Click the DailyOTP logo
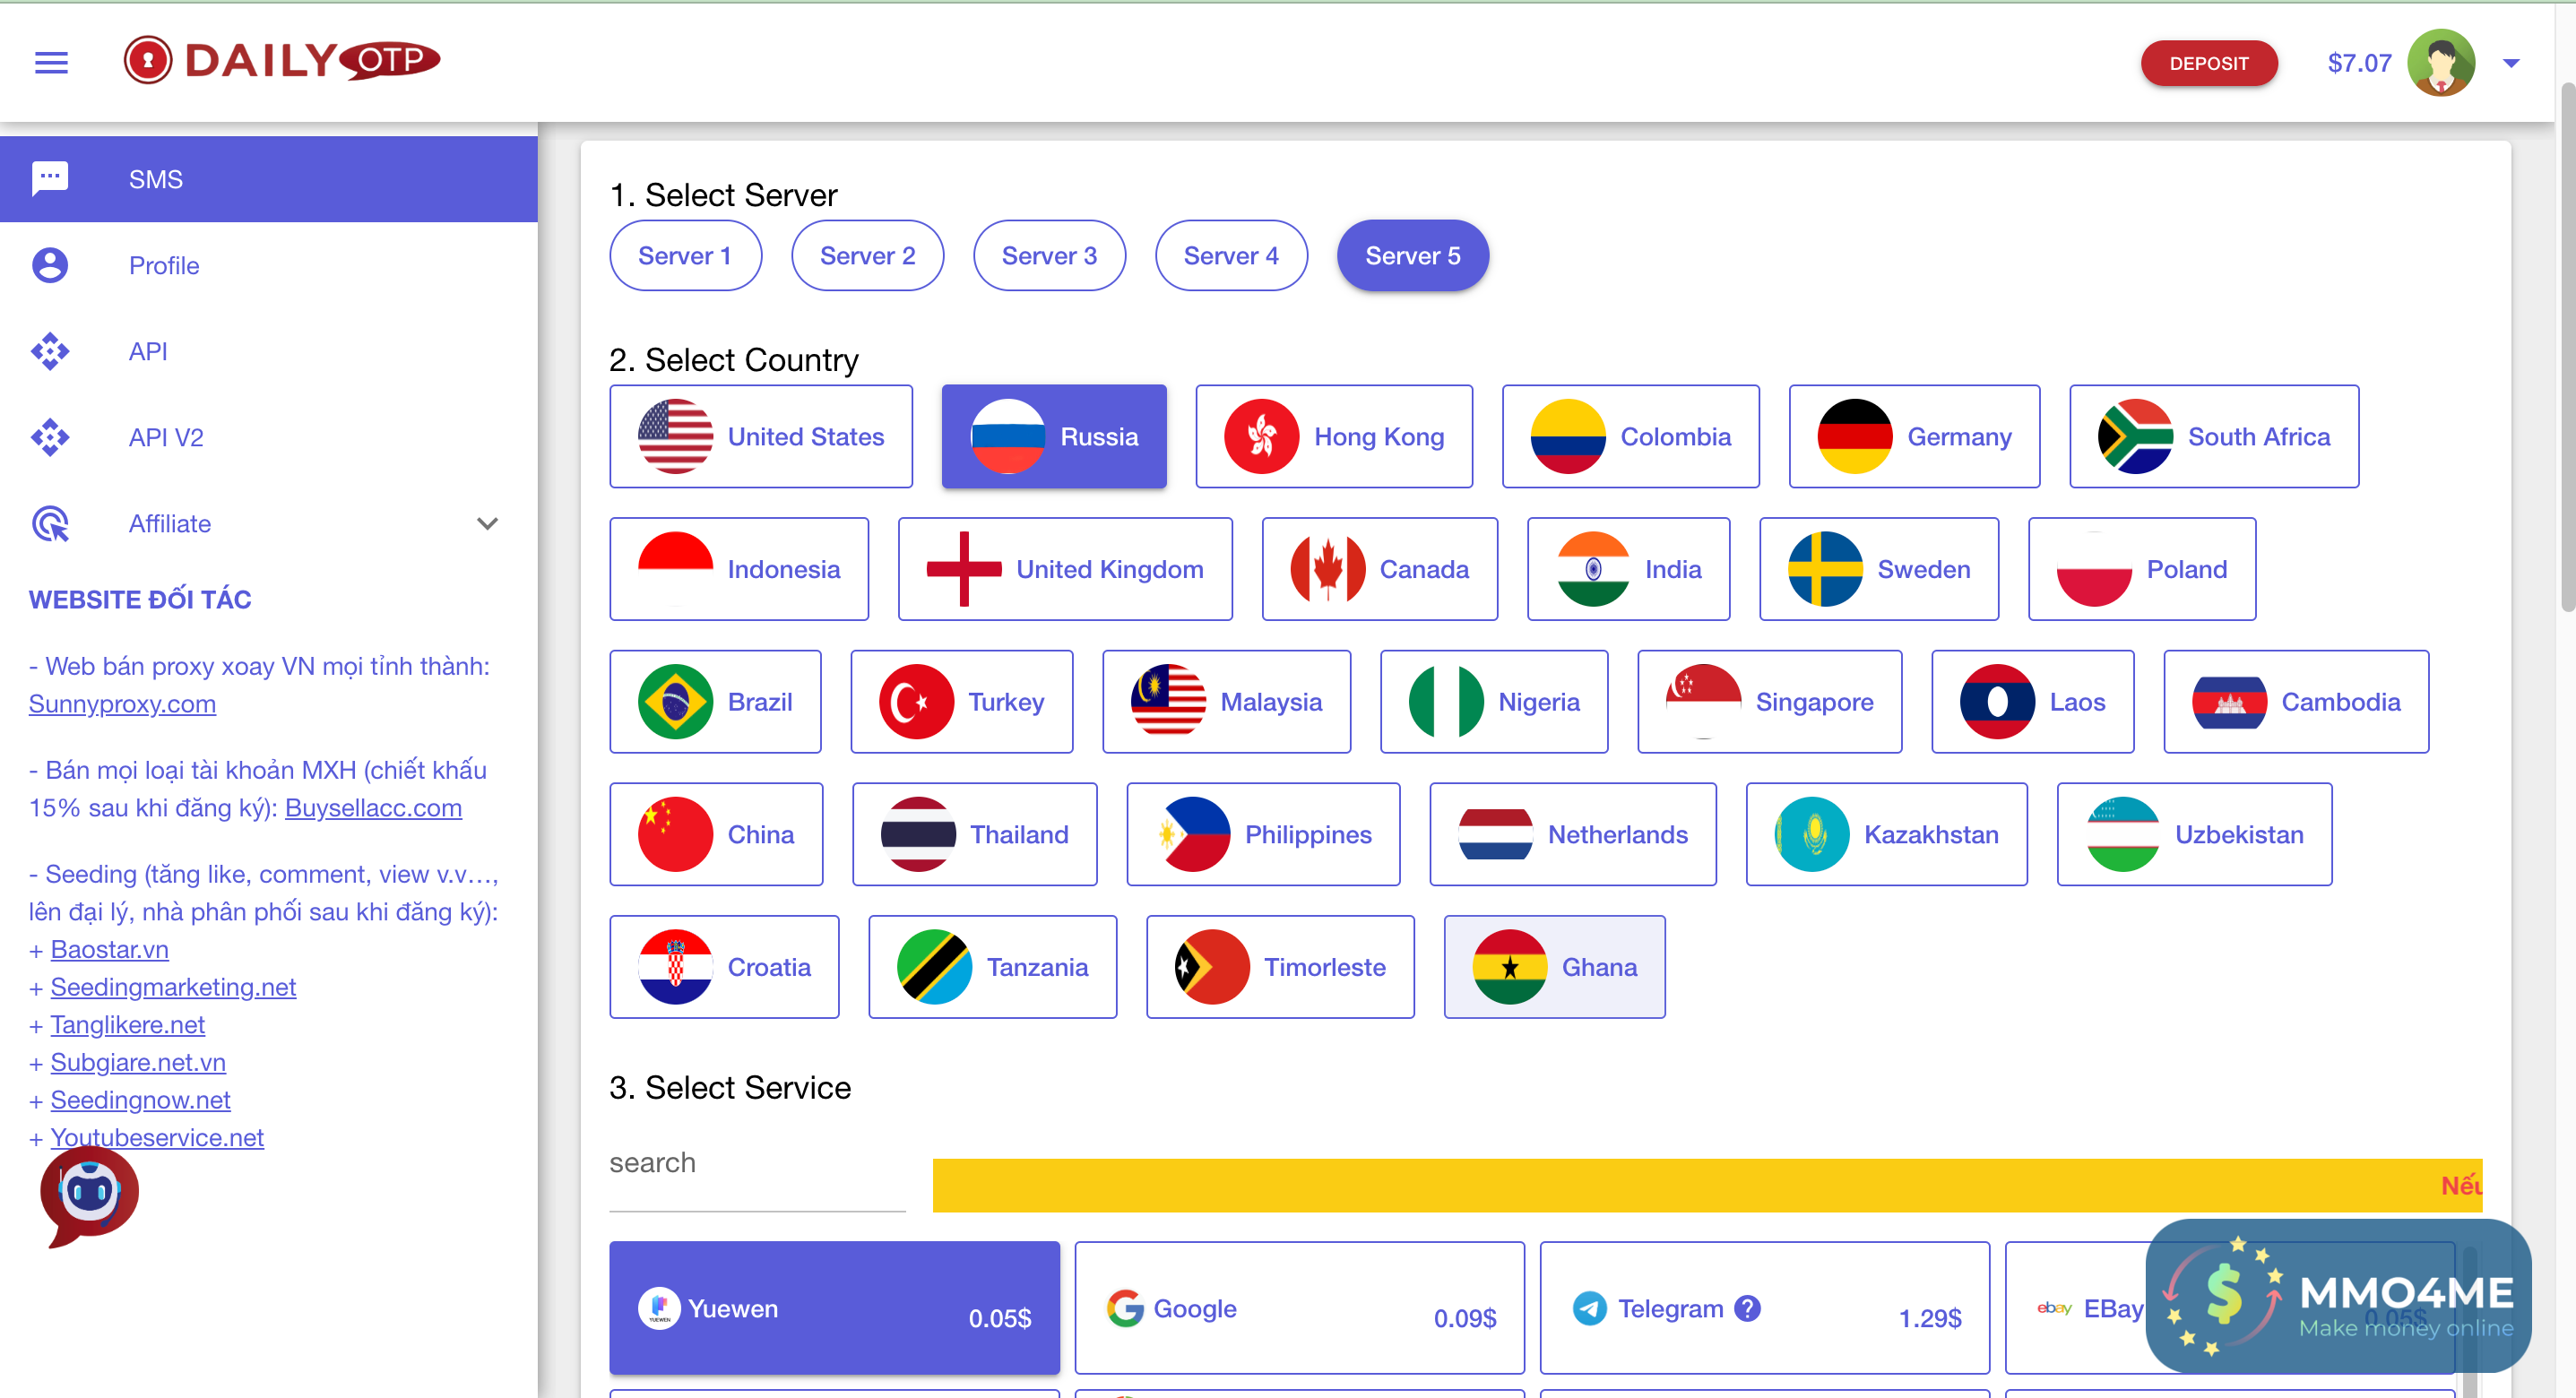Screen dimensions: 2576x1398 282,61
